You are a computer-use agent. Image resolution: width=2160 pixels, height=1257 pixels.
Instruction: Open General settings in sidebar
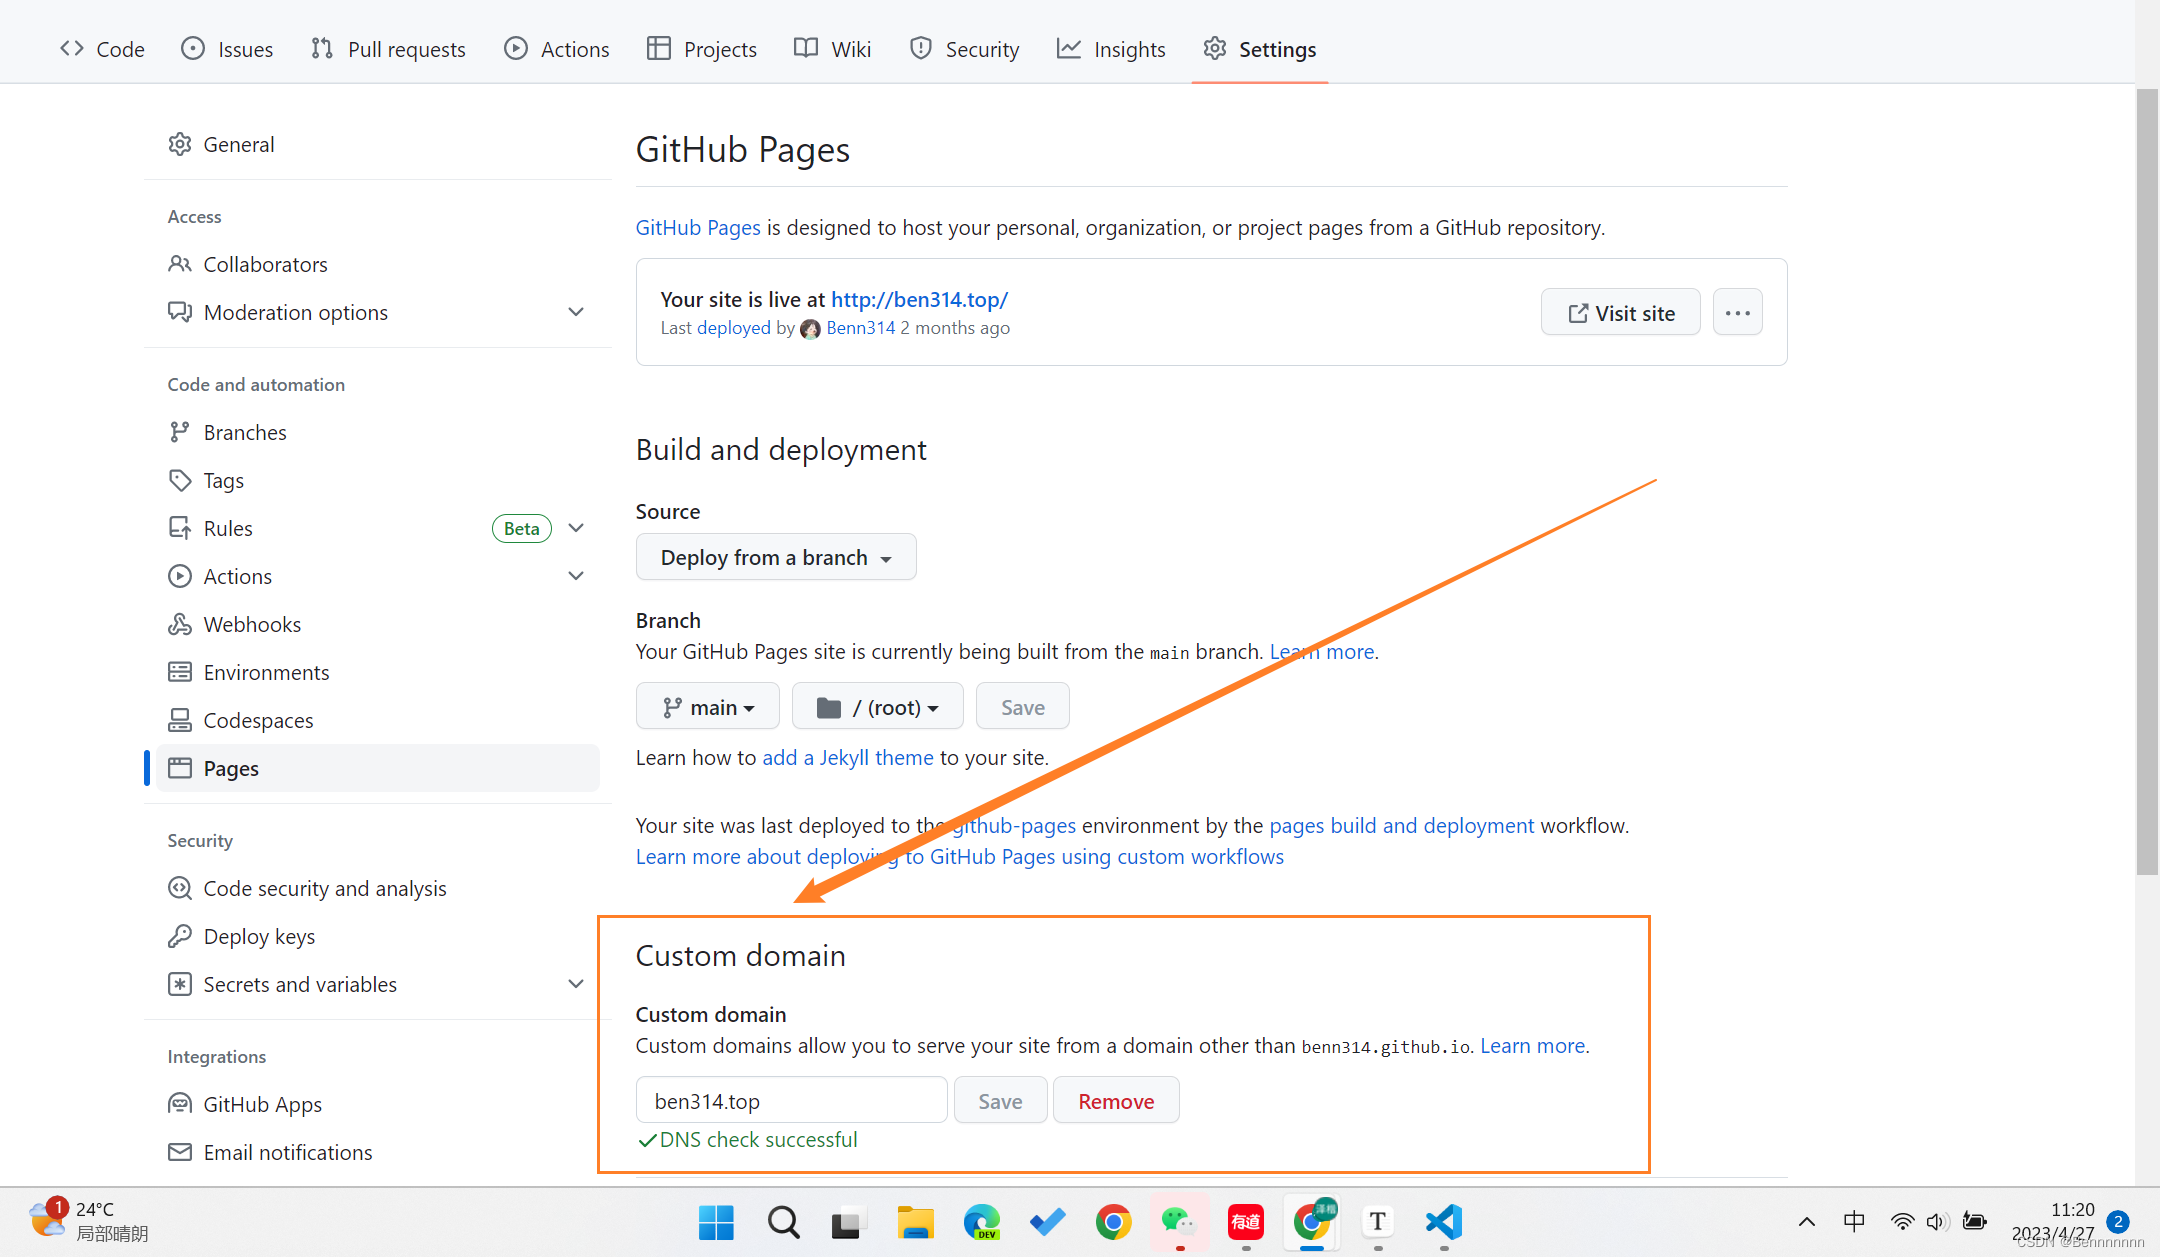[378, 144]
